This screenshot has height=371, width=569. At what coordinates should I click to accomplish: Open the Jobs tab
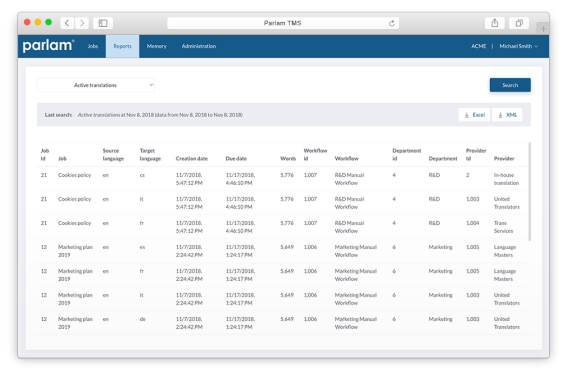click(x=93, y=46)
